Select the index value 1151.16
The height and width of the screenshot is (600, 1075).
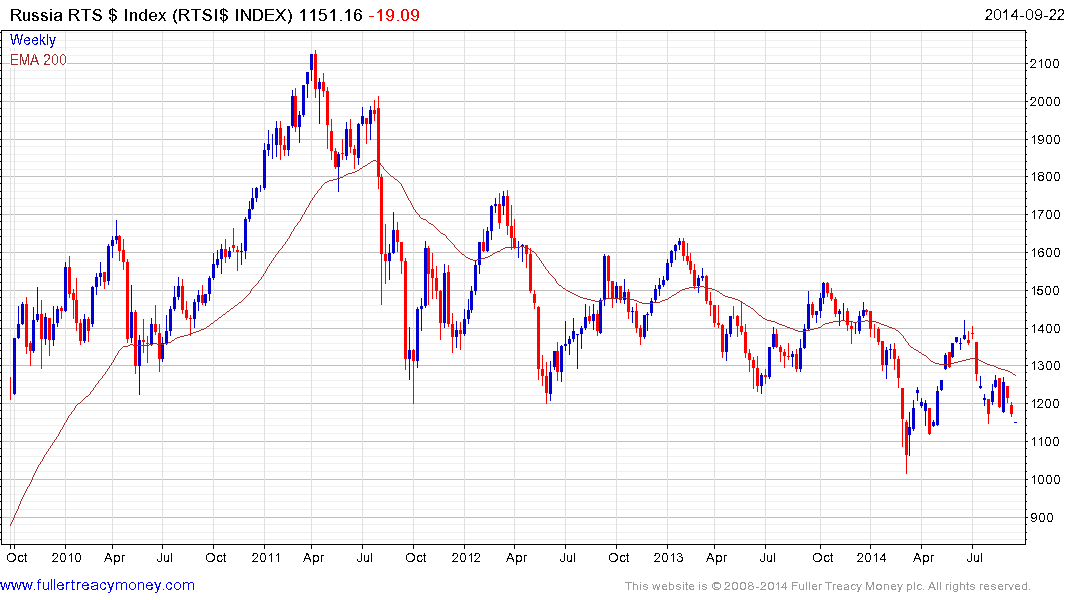click(330, 15)
